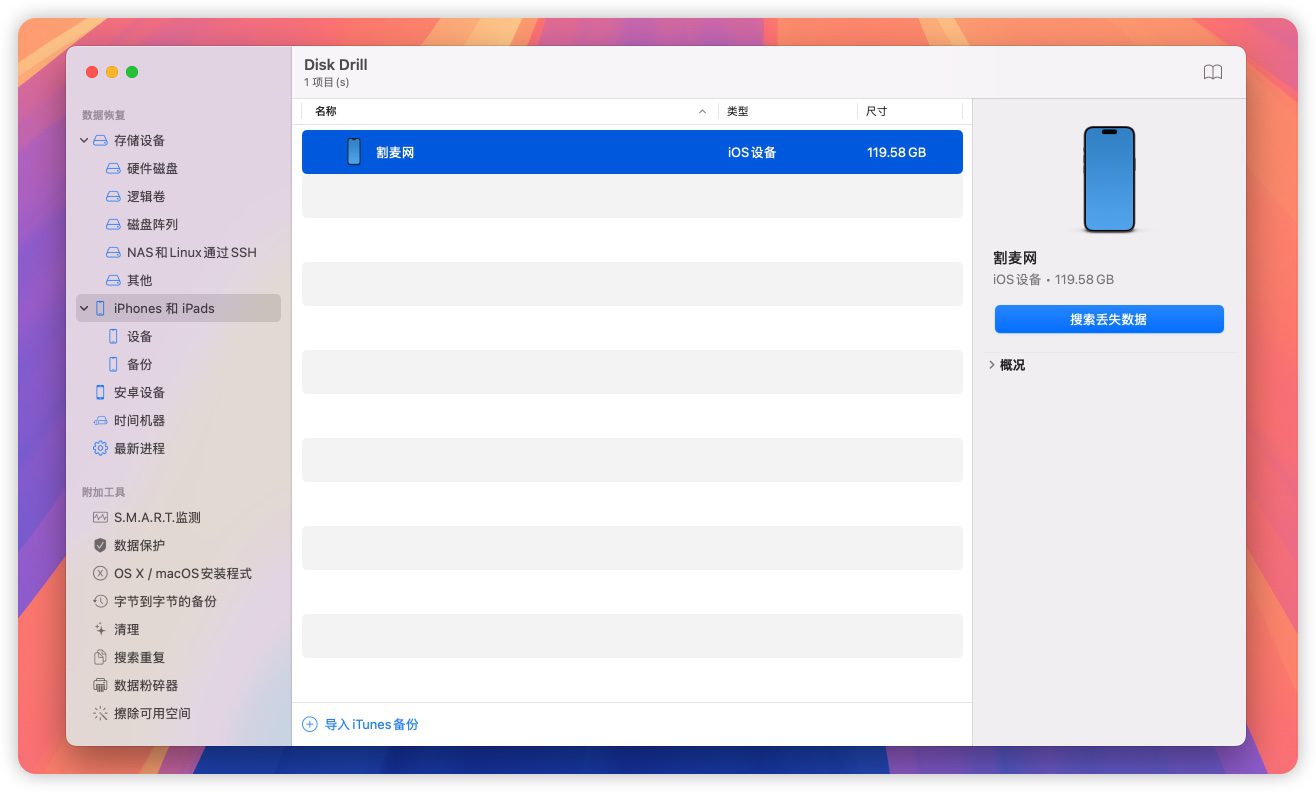This screenshot has height=792, width=1316.
Task: Select 备份 under iPhones 和 iPads
Action: point(139,365)
